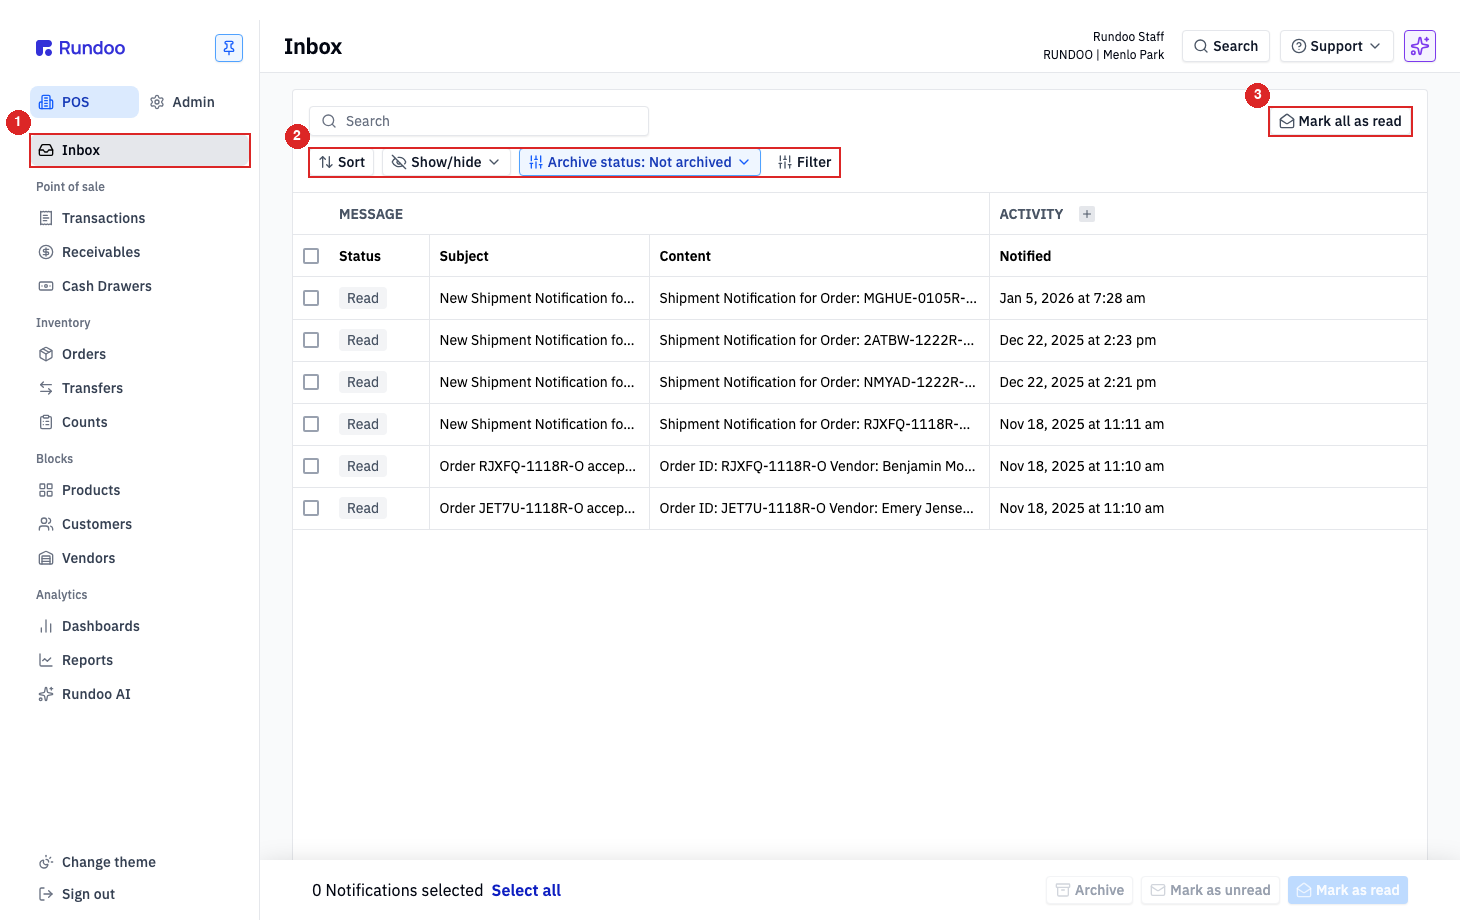Toggle the select-all checkbox in header row
This screenshot has width=1460, height=920.
(311, 256)
